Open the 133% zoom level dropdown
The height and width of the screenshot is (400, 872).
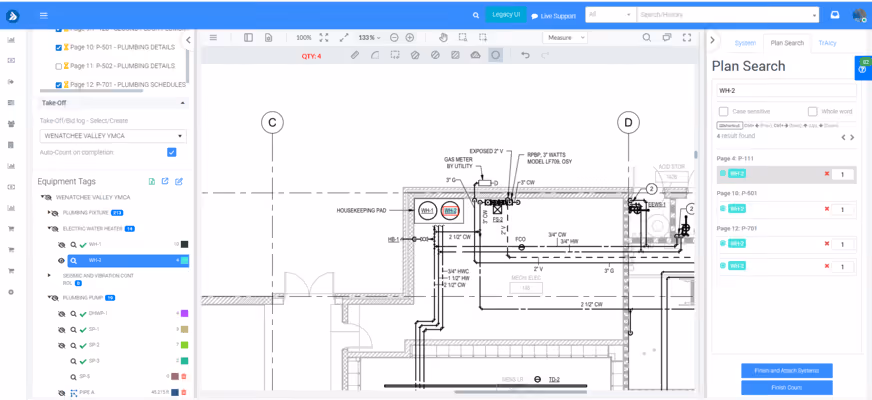(369, 37)
